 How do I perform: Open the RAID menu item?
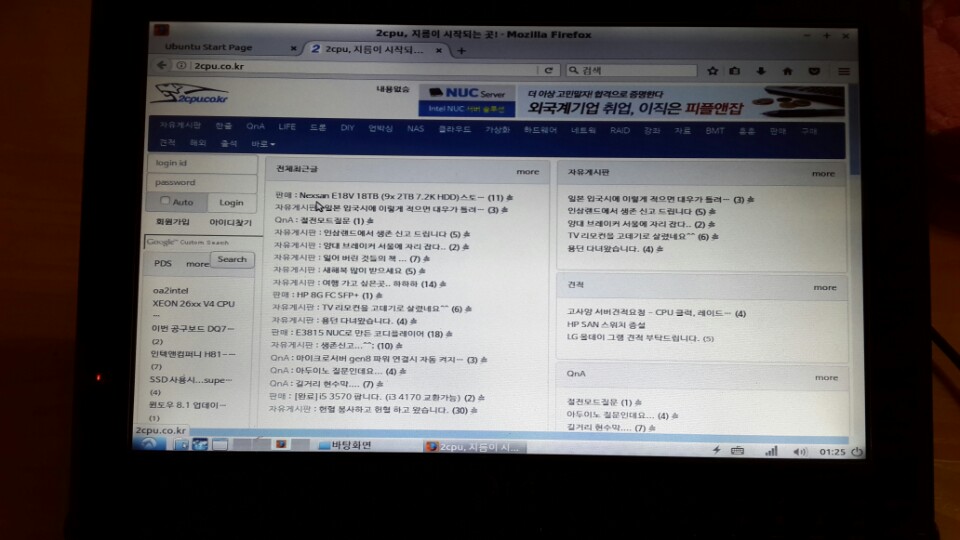[x=620, y=130]
